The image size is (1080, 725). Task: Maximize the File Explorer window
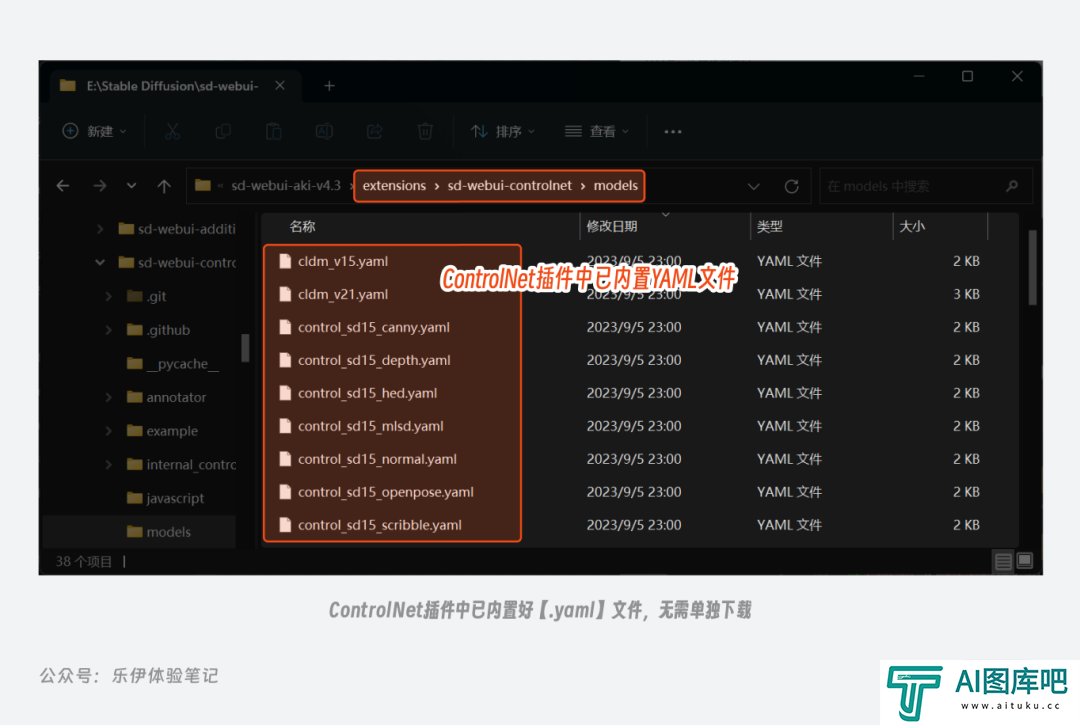(968, 76)
